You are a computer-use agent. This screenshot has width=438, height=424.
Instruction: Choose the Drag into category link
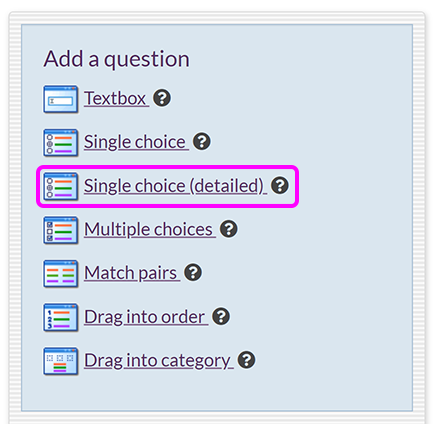(x=158, y=361)
